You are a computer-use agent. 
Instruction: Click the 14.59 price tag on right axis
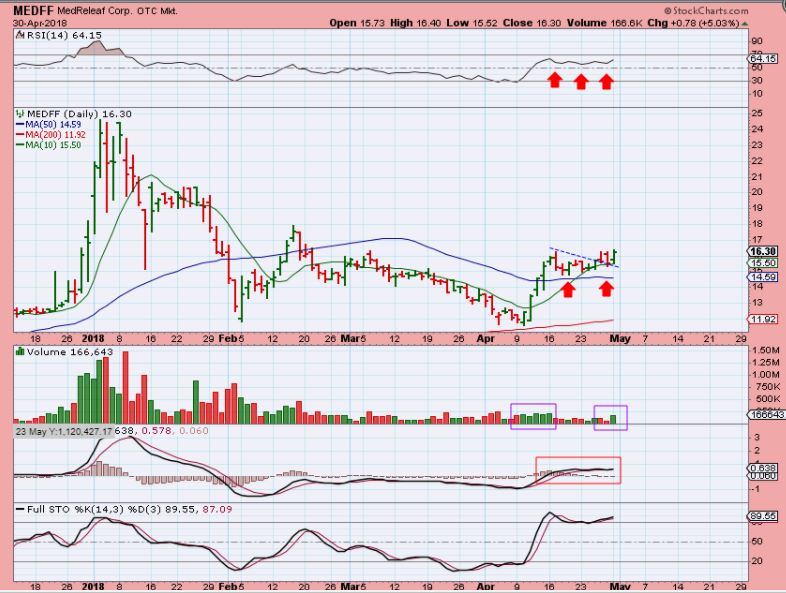762,277
